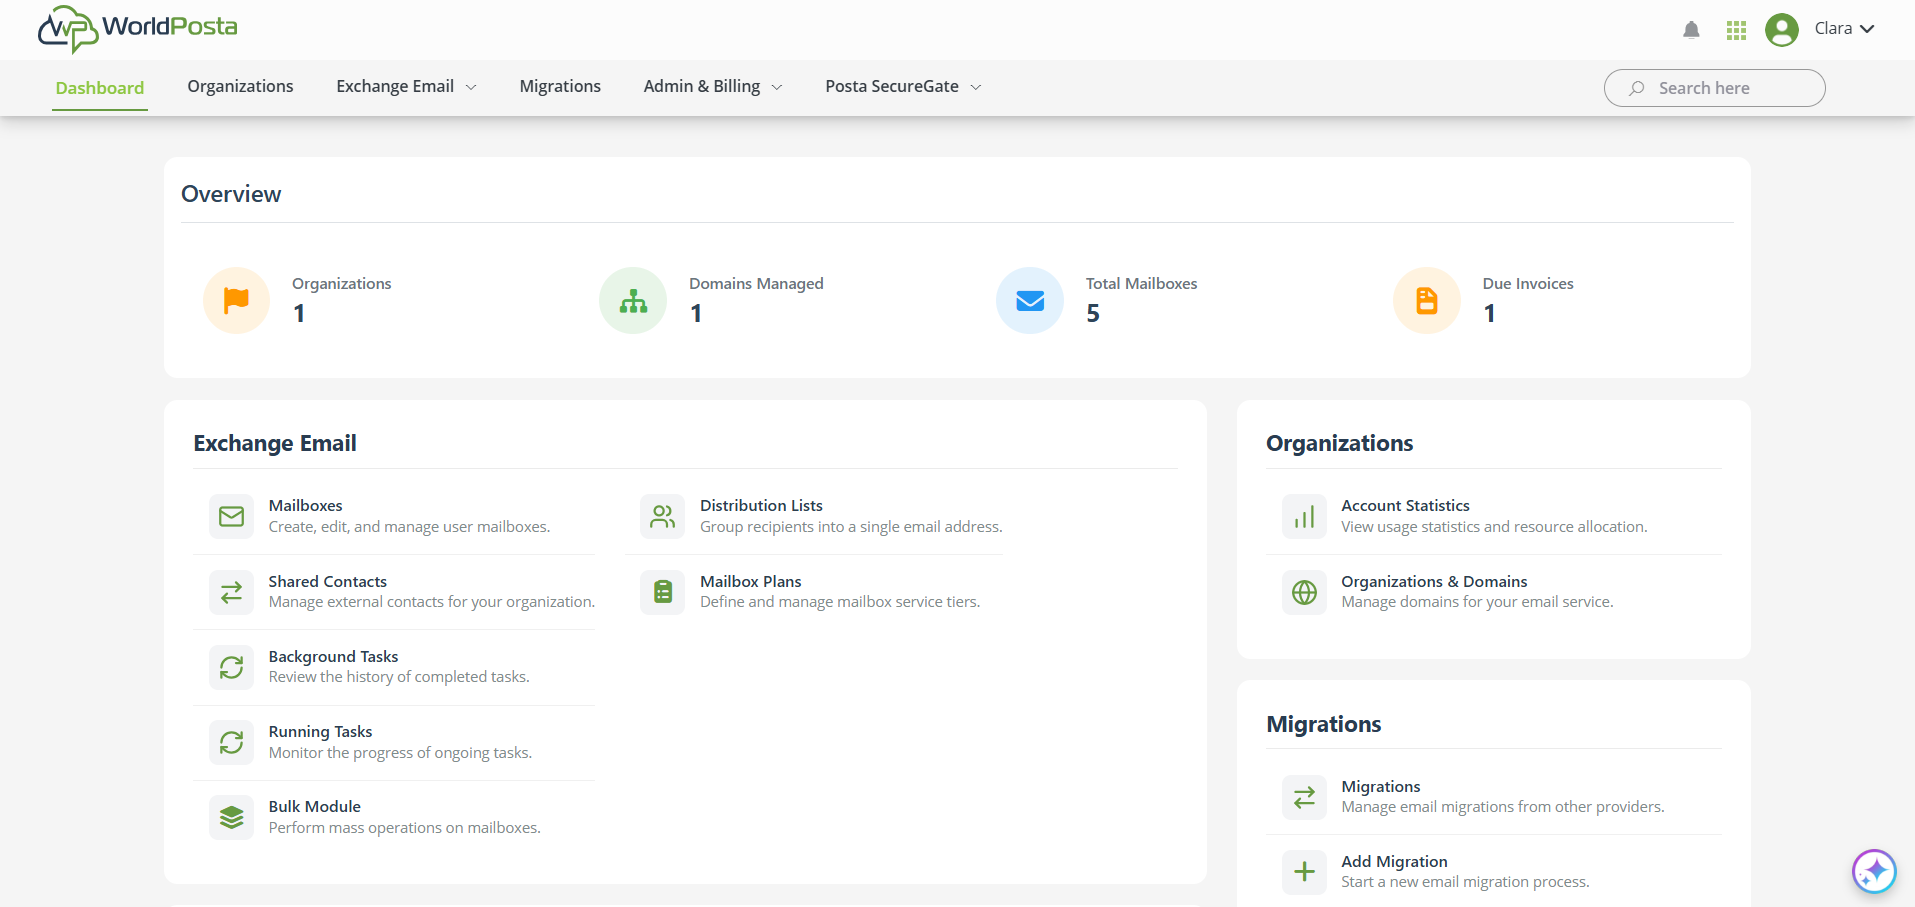Click the WorldPosta logo
This screenshot has height=907, width=1915.
tap(138, 28)
